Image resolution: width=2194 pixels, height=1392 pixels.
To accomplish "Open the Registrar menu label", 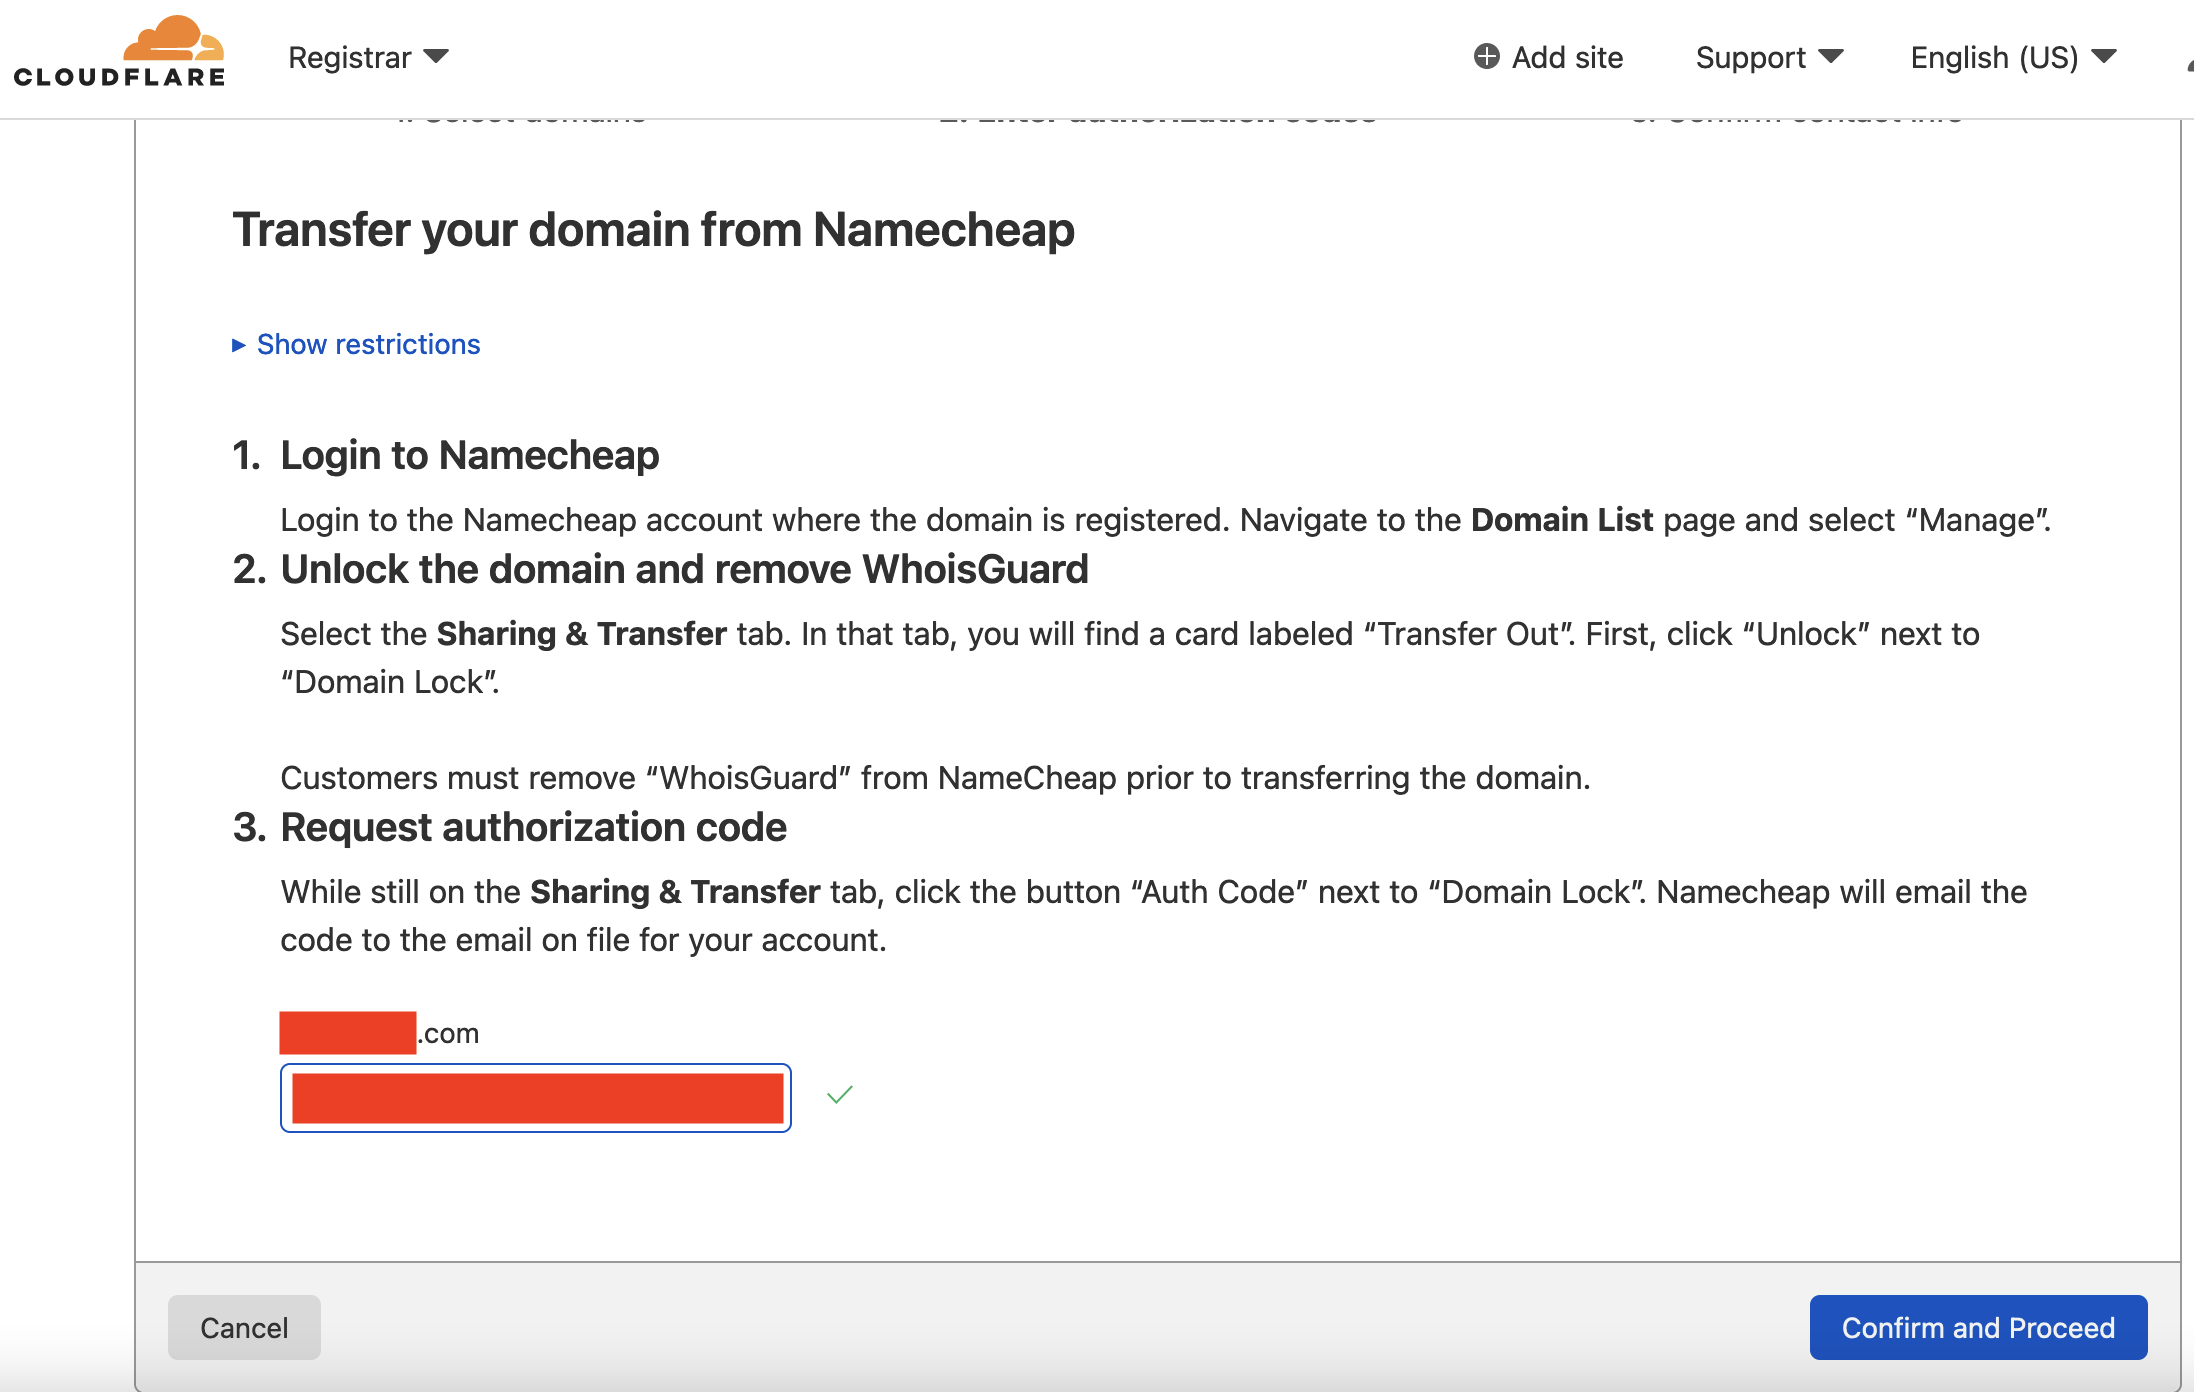I will pyautogui.click(x=350, y=57).
